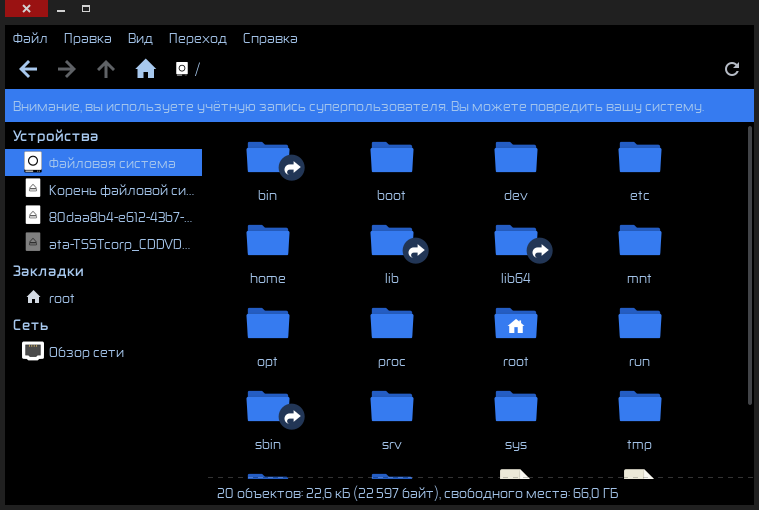This screenshot has height=510, width=759.
Task: Go back with the left arrow
Action: 28,69
